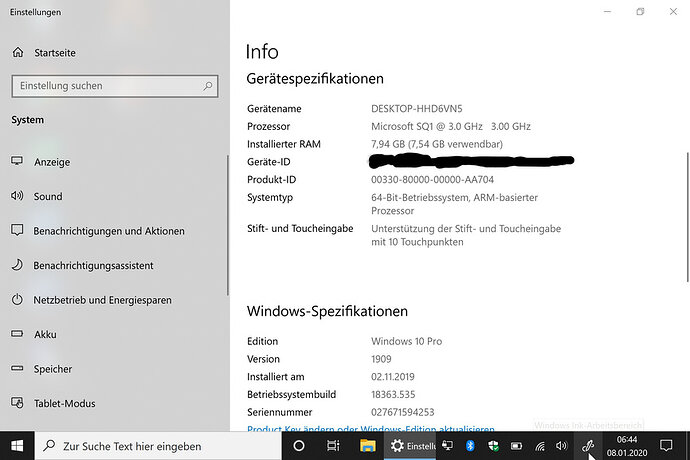
Task: Click the Windows-Spezifikationen heading
Action: (x=327, y=311)
